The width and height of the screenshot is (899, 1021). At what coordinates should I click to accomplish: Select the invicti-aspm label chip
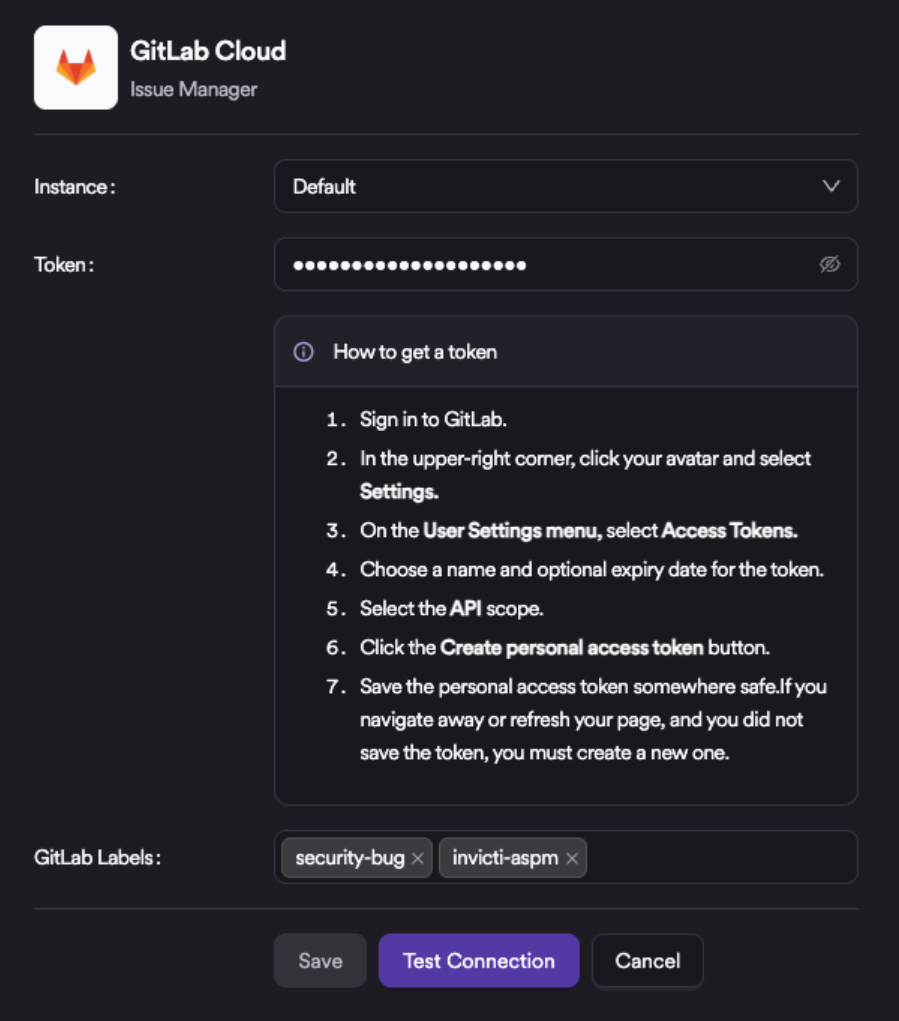(x=504, y=858)
